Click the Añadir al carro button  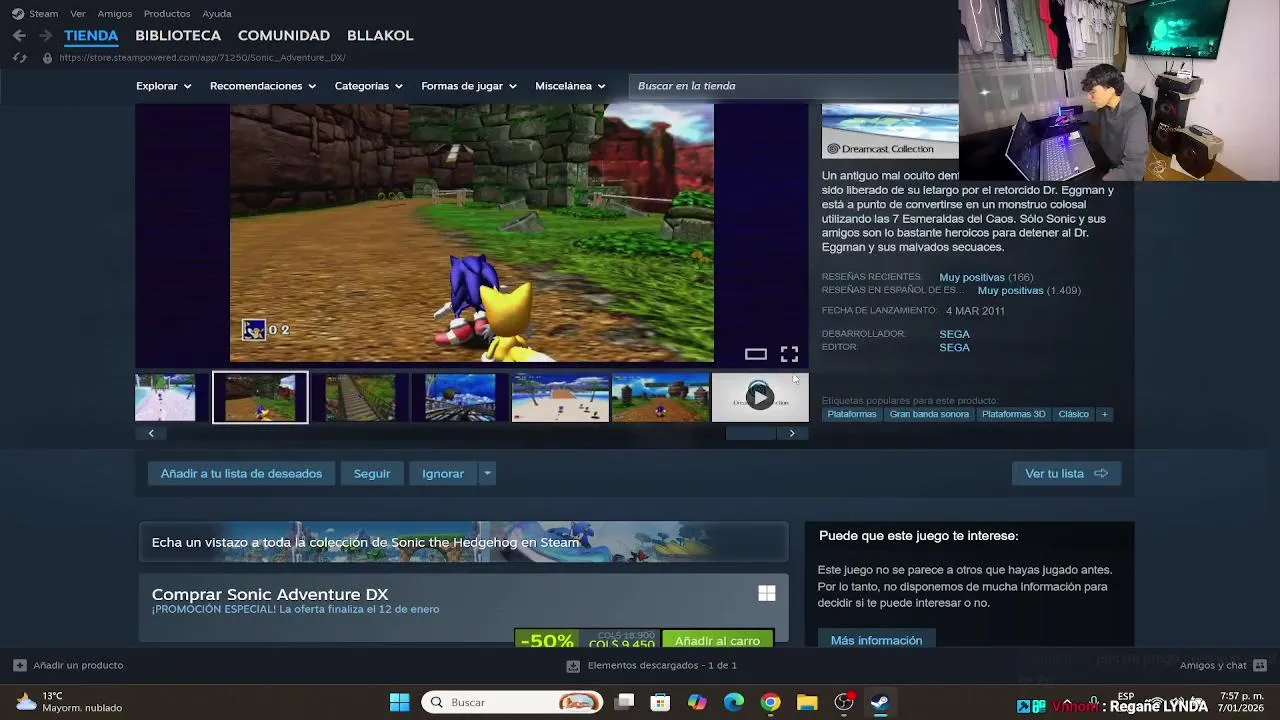717,639
